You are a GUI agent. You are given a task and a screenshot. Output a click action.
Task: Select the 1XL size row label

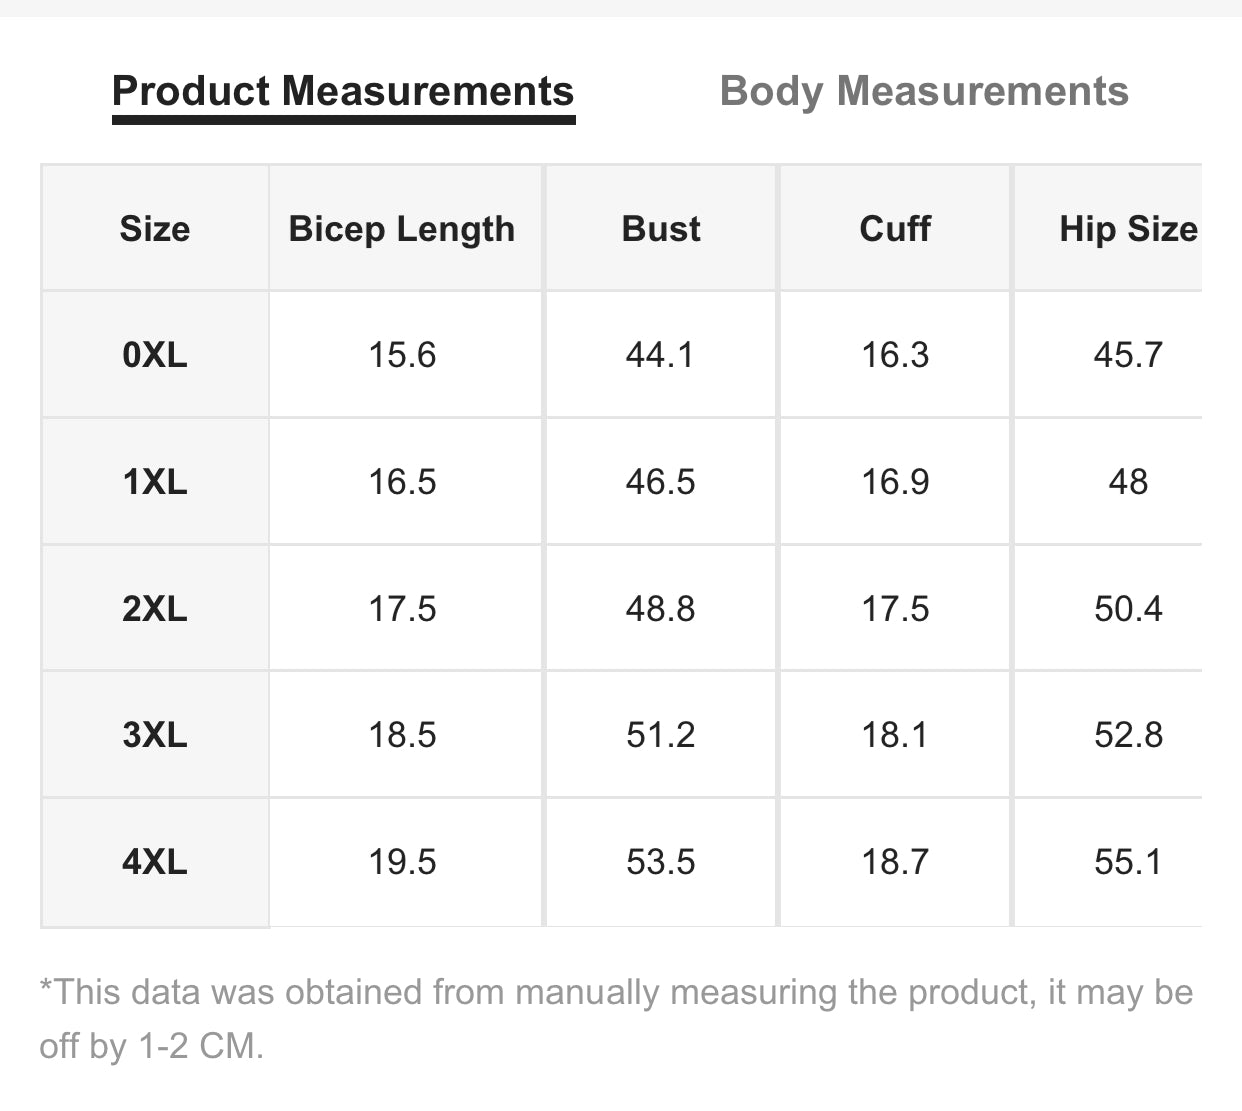pyautogui.click(x=155, y=482)
